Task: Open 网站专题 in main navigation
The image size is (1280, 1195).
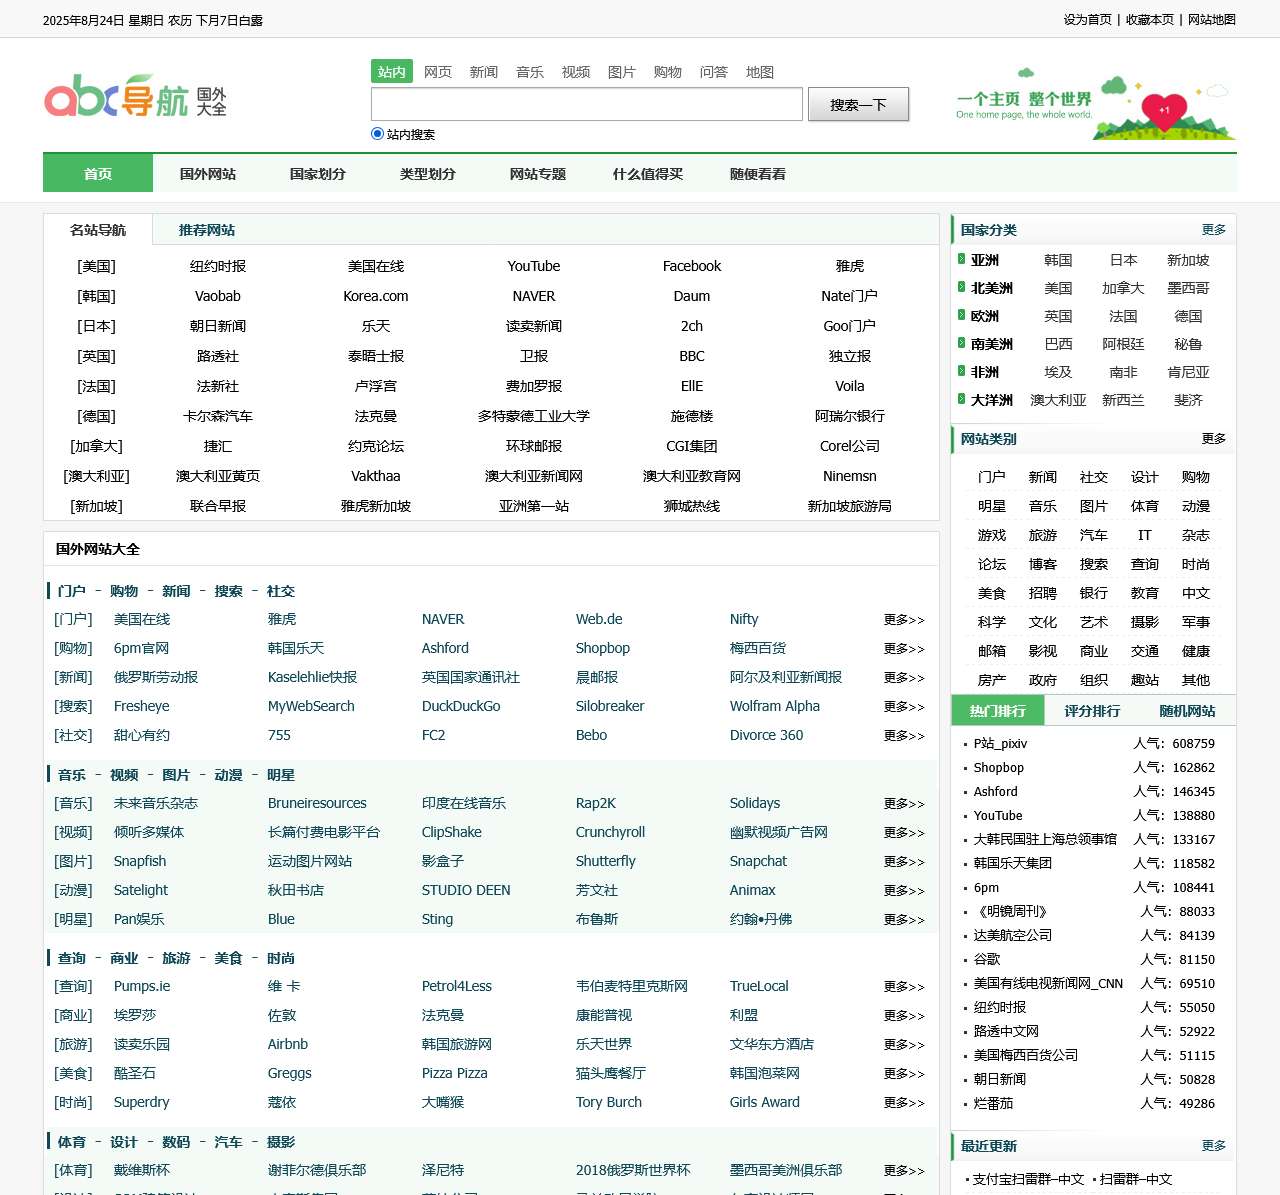Action: (538, 173)
